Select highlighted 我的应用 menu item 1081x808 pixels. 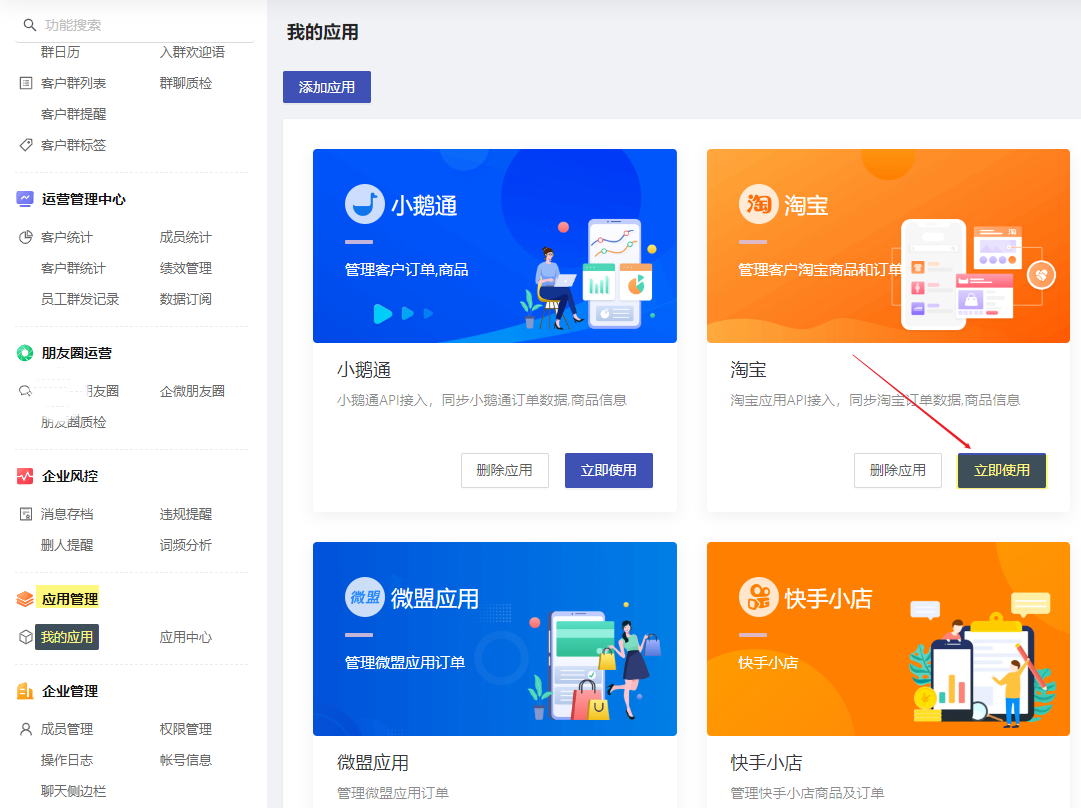(x=67, y=637)
